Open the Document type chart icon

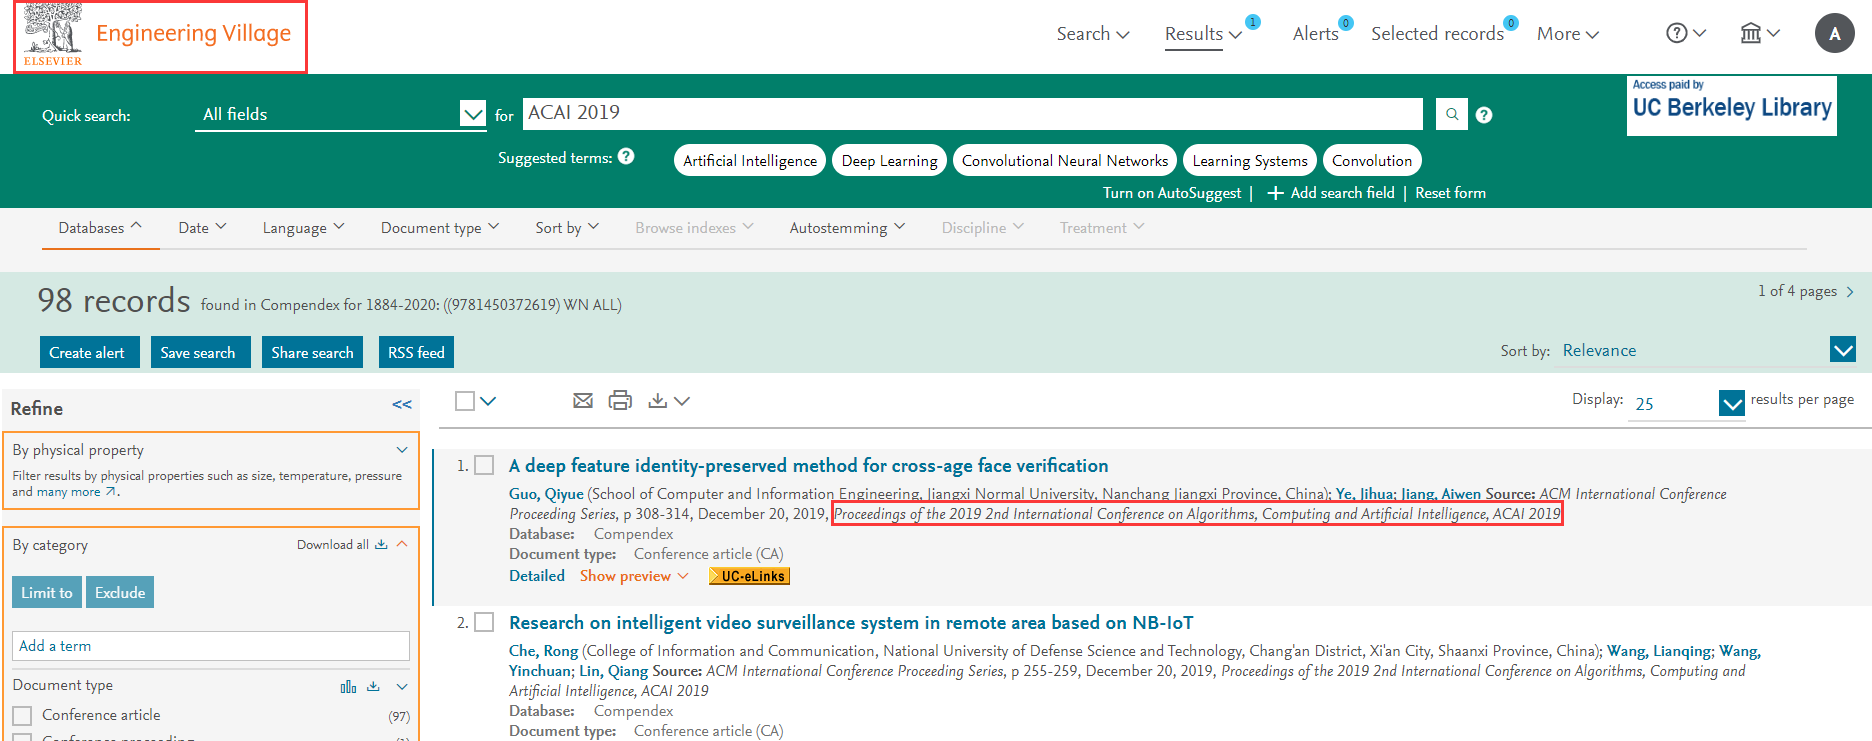[x=348, y=687]
